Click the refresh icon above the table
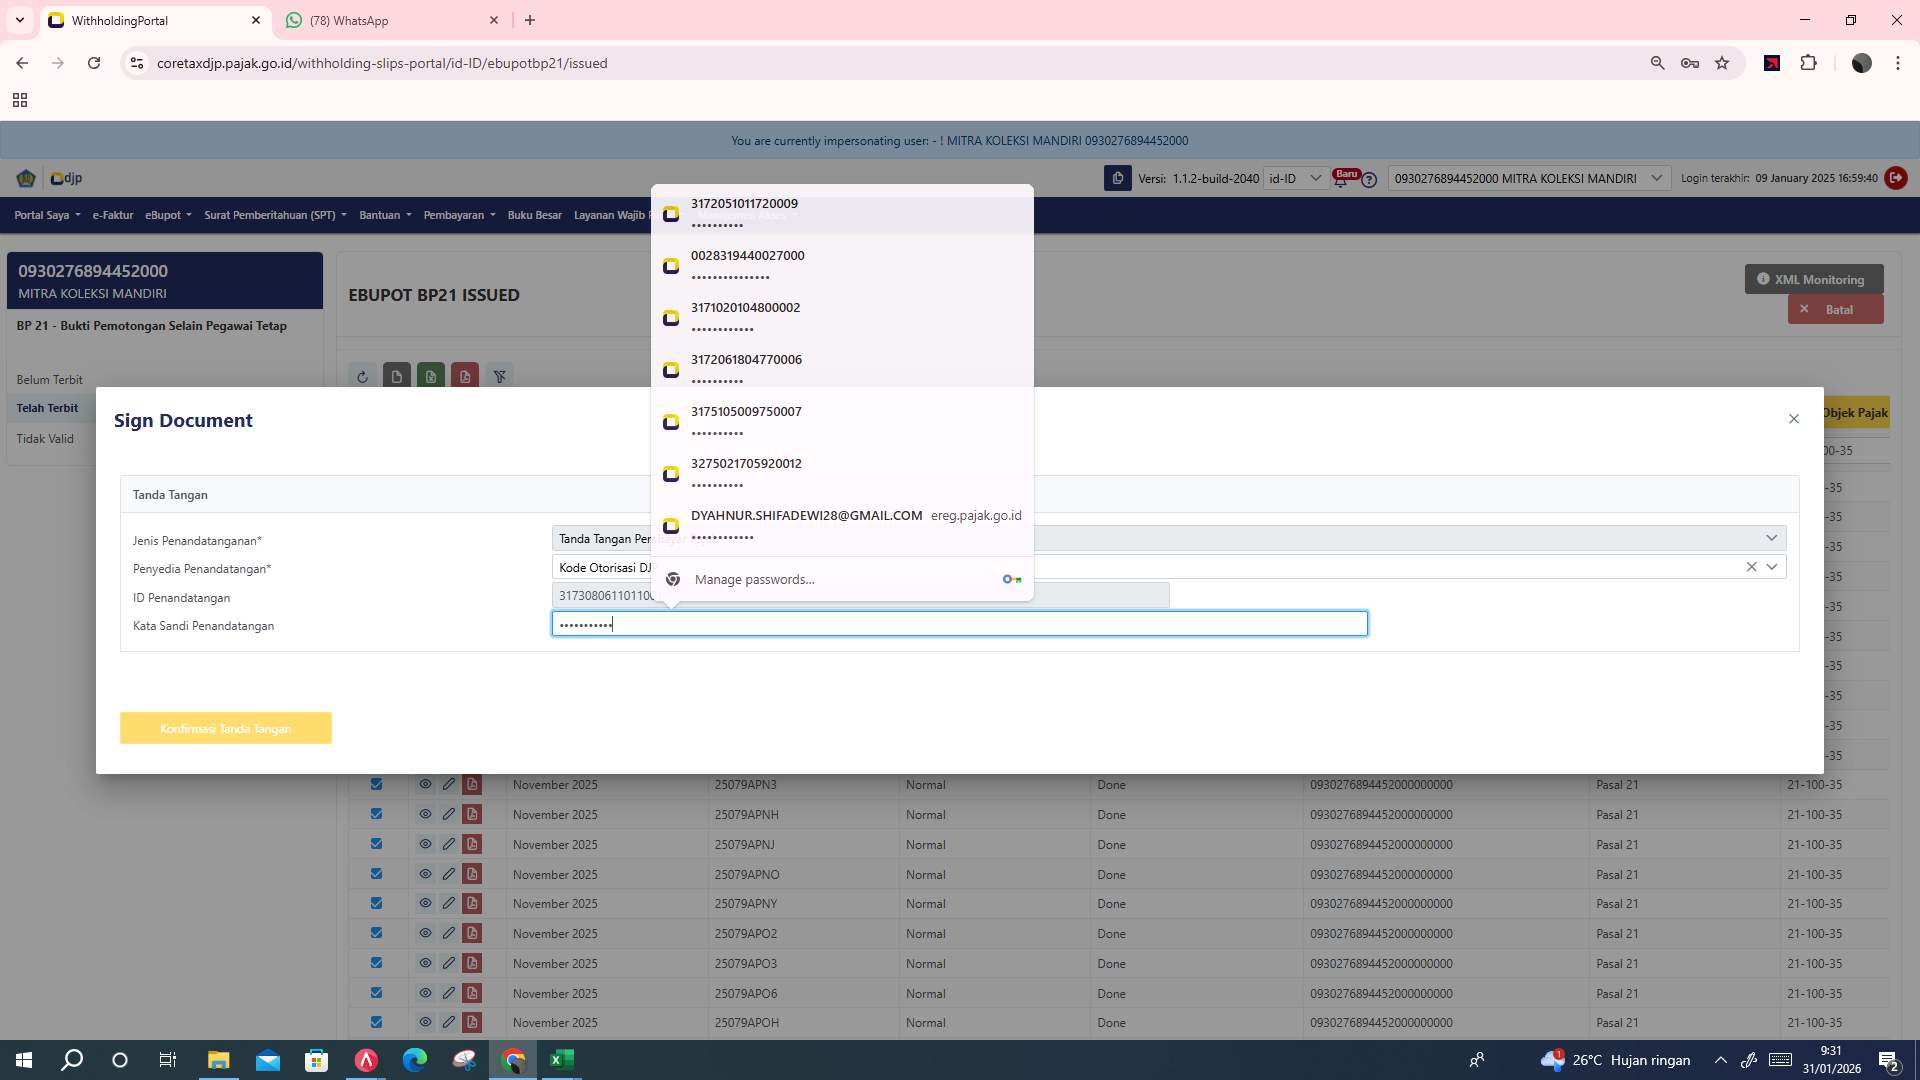This screenshot has height=1080, width=1920. tap(362, 377)
